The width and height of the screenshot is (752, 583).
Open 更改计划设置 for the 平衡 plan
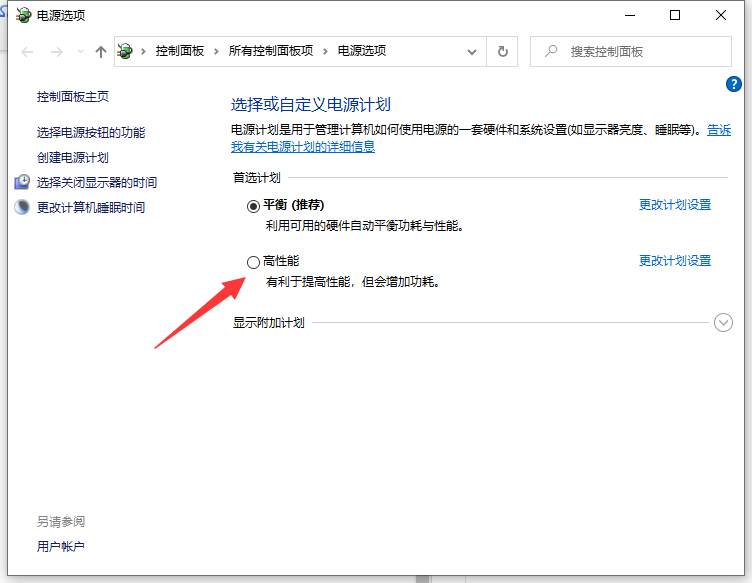(675, 205)
